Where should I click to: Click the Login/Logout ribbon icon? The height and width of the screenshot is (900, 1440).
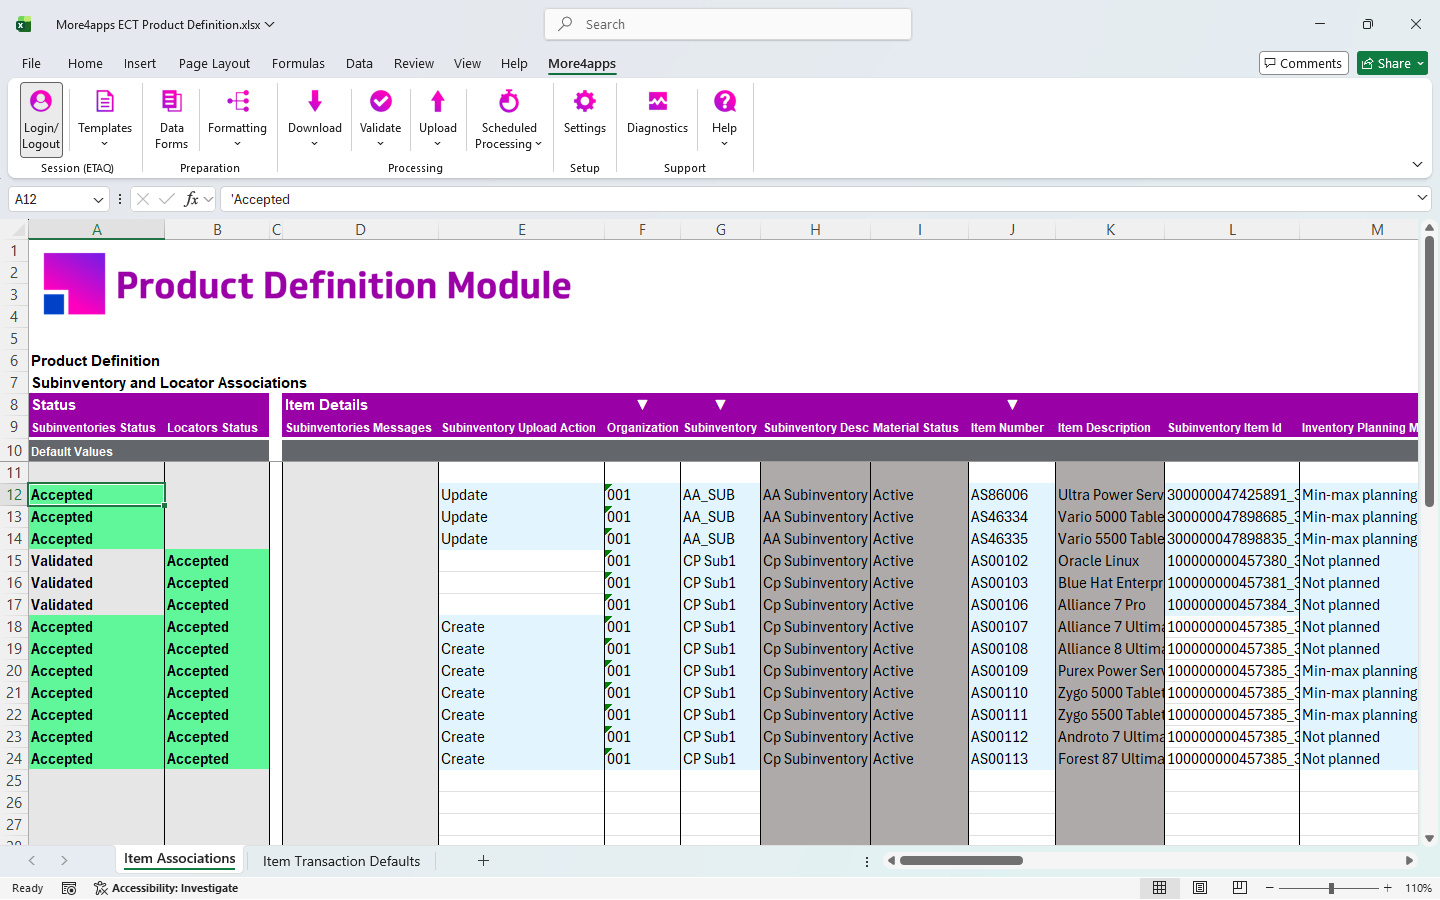coord(41,102)
